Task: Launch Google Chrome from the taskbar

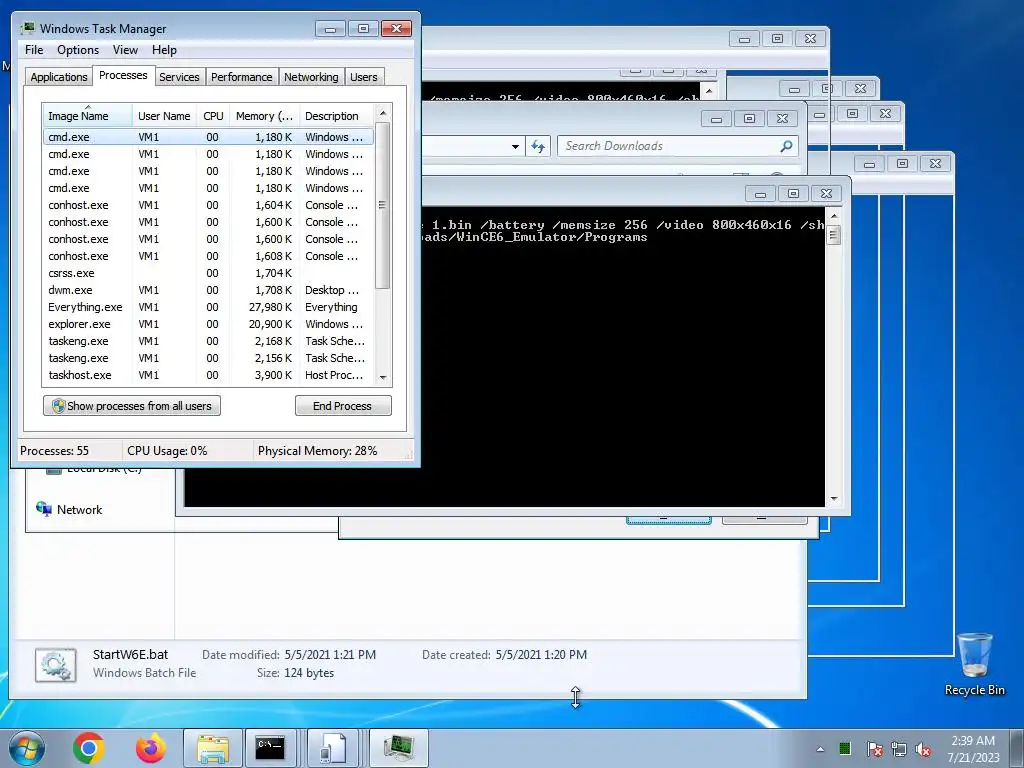Action: point(89,748)
